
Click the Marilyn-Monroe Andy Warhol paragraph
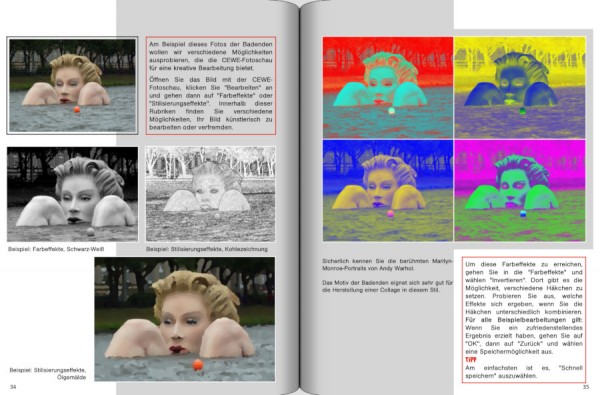tap(387, 264)
